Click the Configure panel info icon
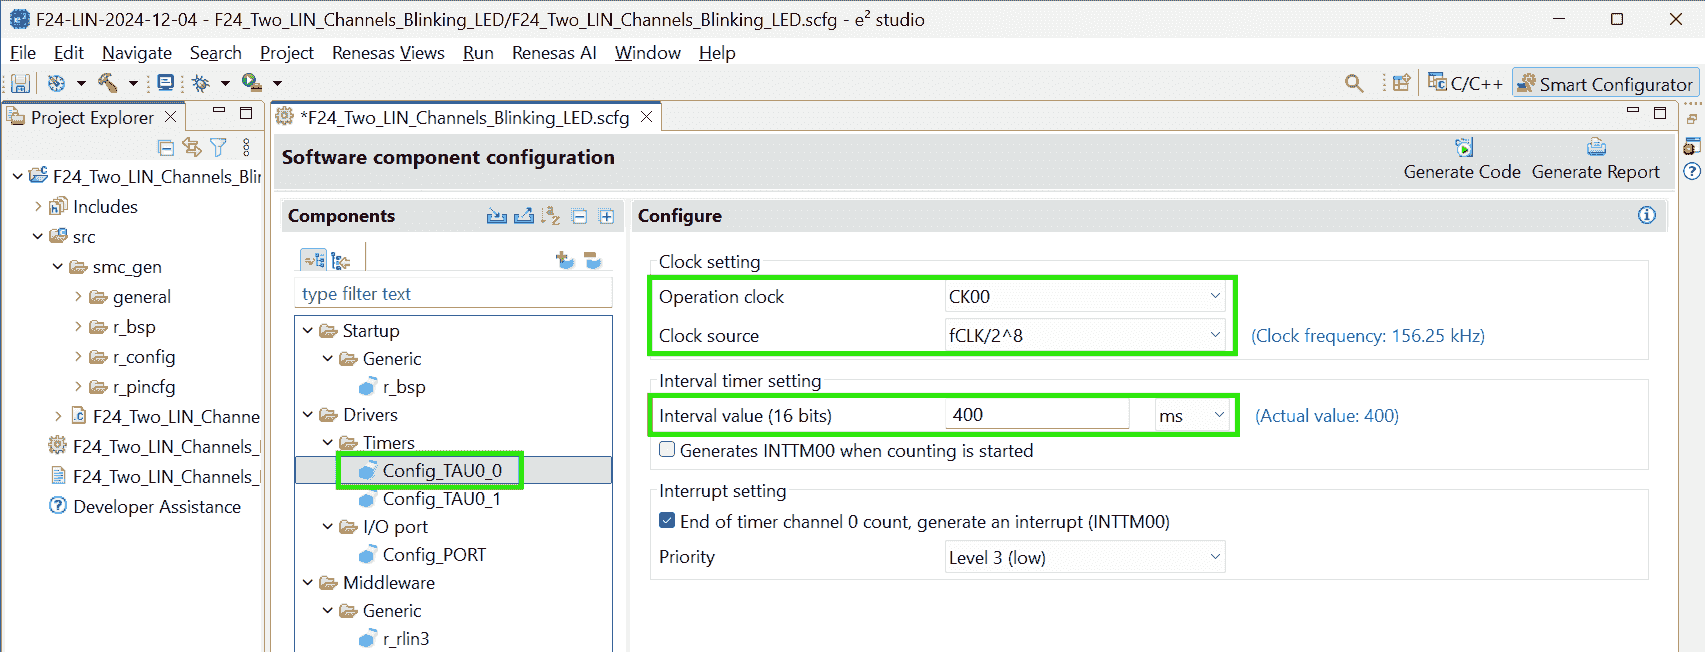Image resolution: width=1705 pixels, height=652 pixels. click(1646, 215)
